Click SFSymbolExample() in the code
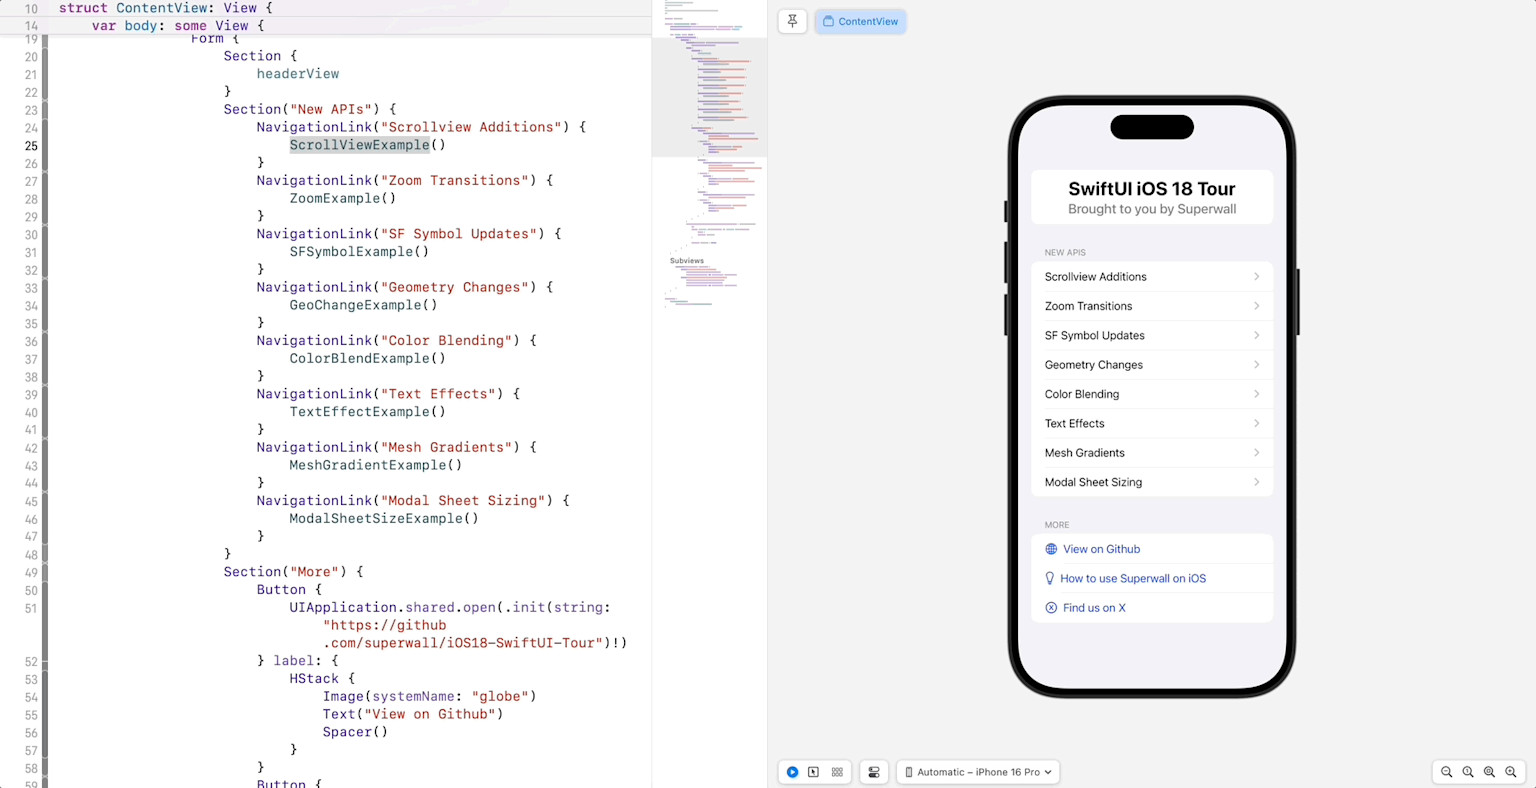The height and width of the screenshot is (788, 1536). click(x=359, y=252)
